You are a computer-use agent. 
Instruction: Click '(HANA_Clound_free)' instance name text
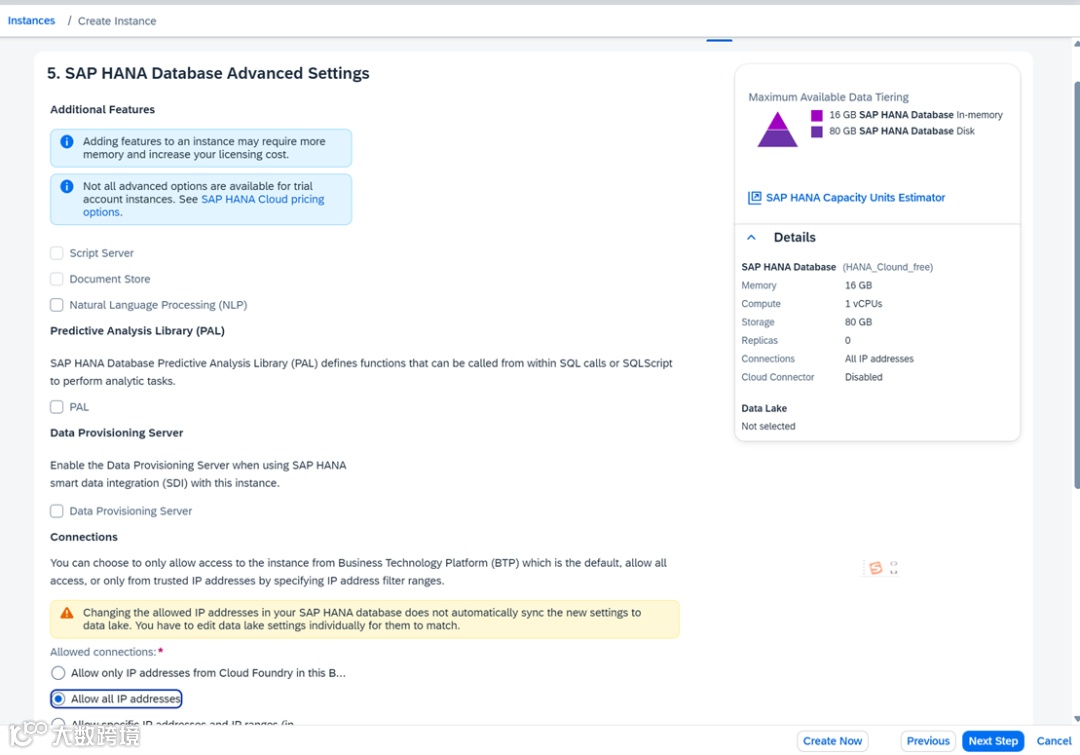pos(888,267)
